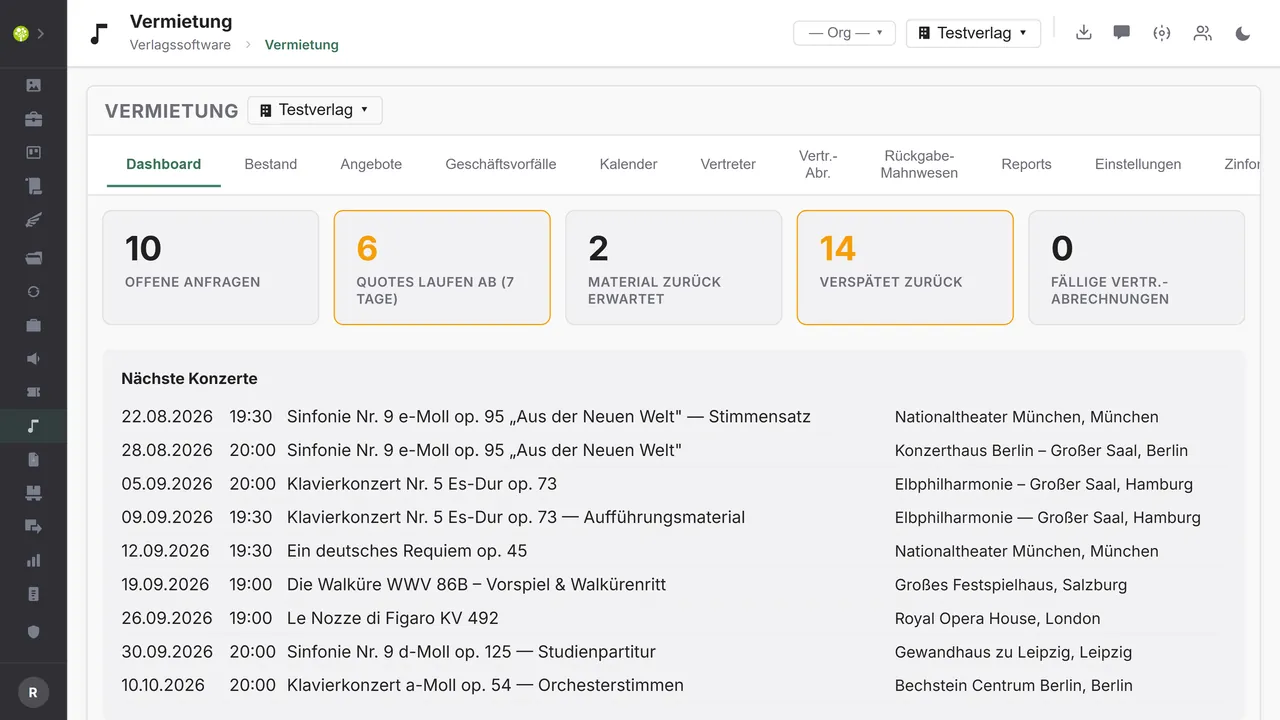
Task: Open the Verspätet zurück card
Action: click(905, 267)
